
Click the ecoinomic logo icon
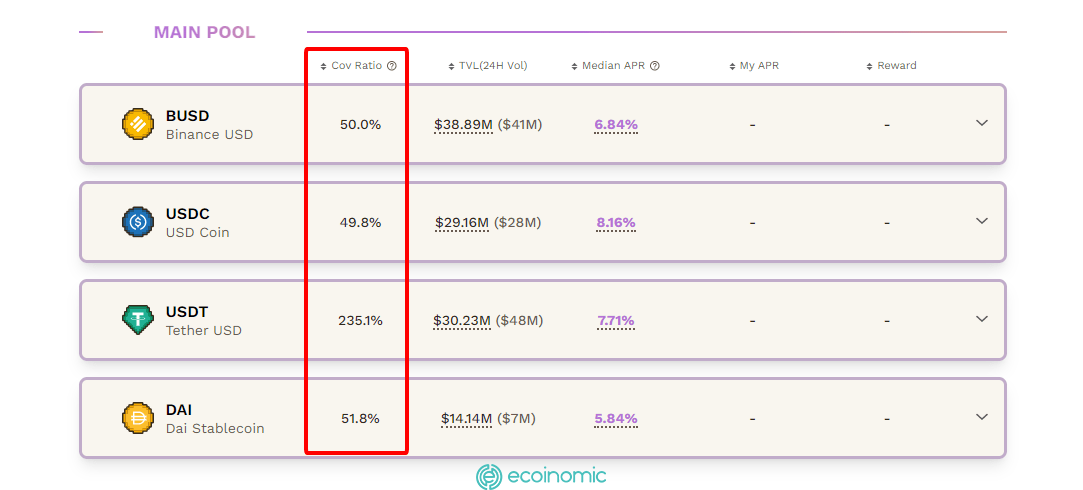[489, 476]
